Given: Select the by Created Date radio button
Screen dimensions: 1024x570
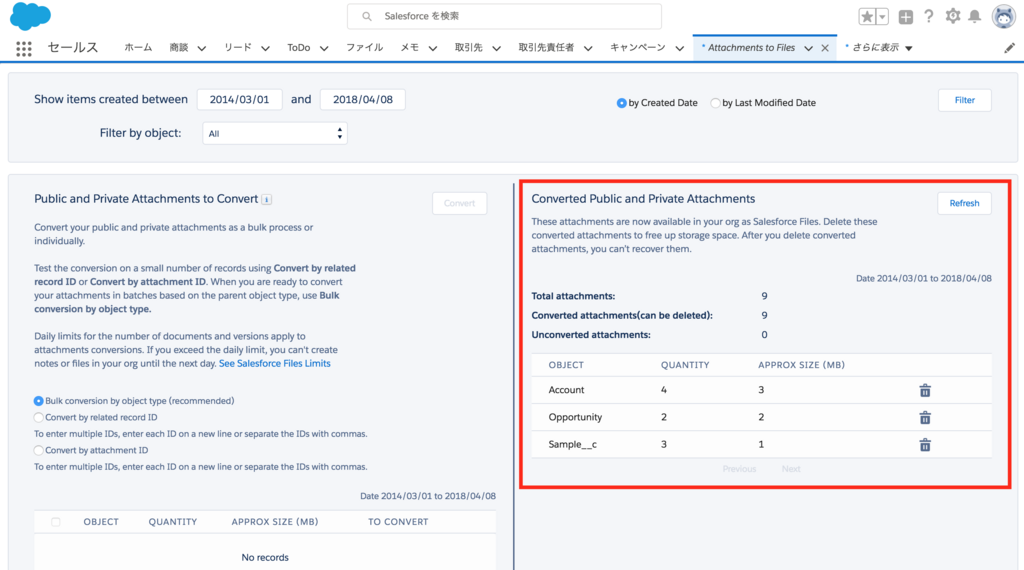Looking at the screenshot, I should pyautogui.click(x=621, y=103).
